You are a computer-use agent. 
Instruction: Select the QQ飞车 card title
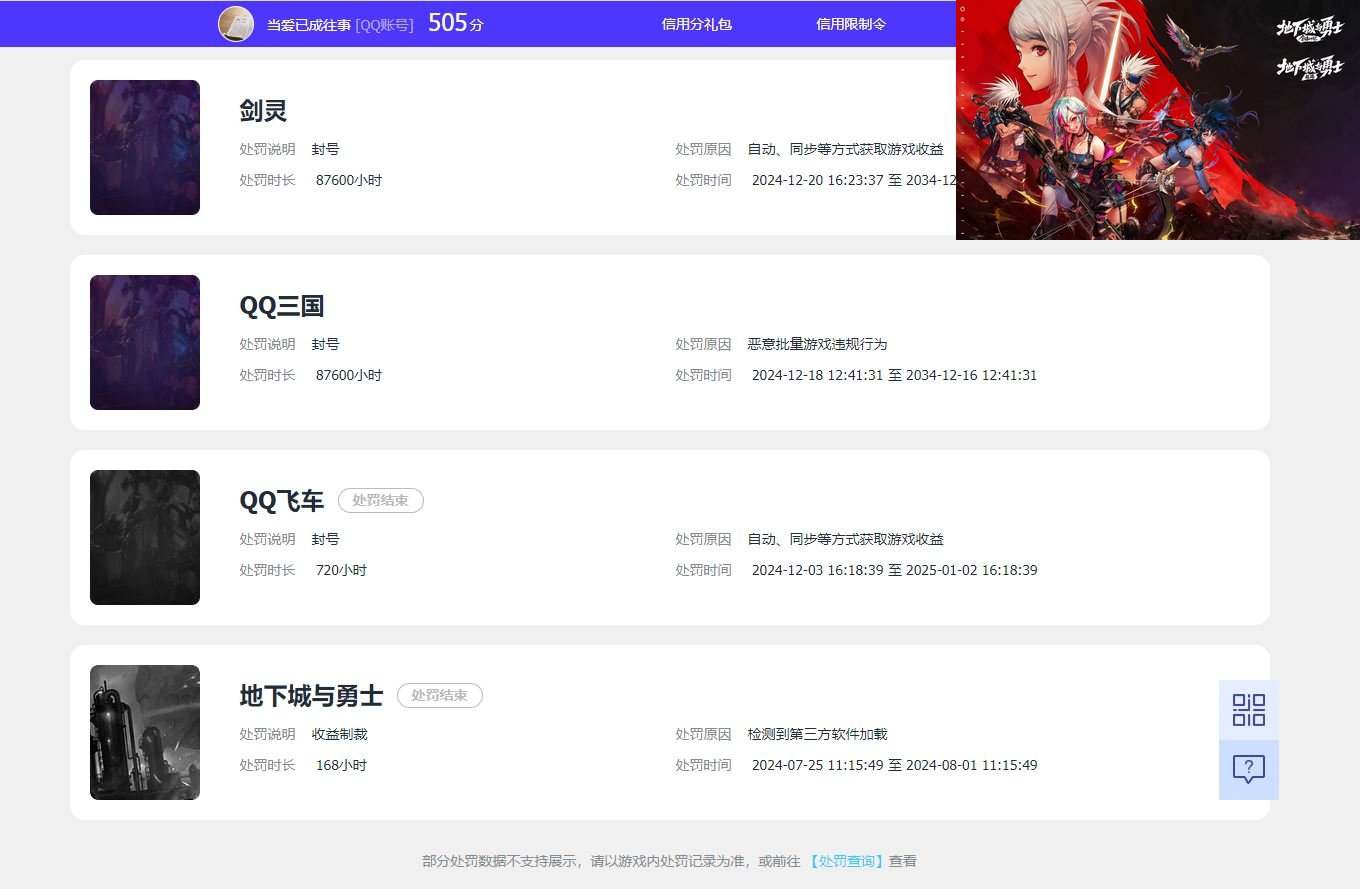(282, 501)
